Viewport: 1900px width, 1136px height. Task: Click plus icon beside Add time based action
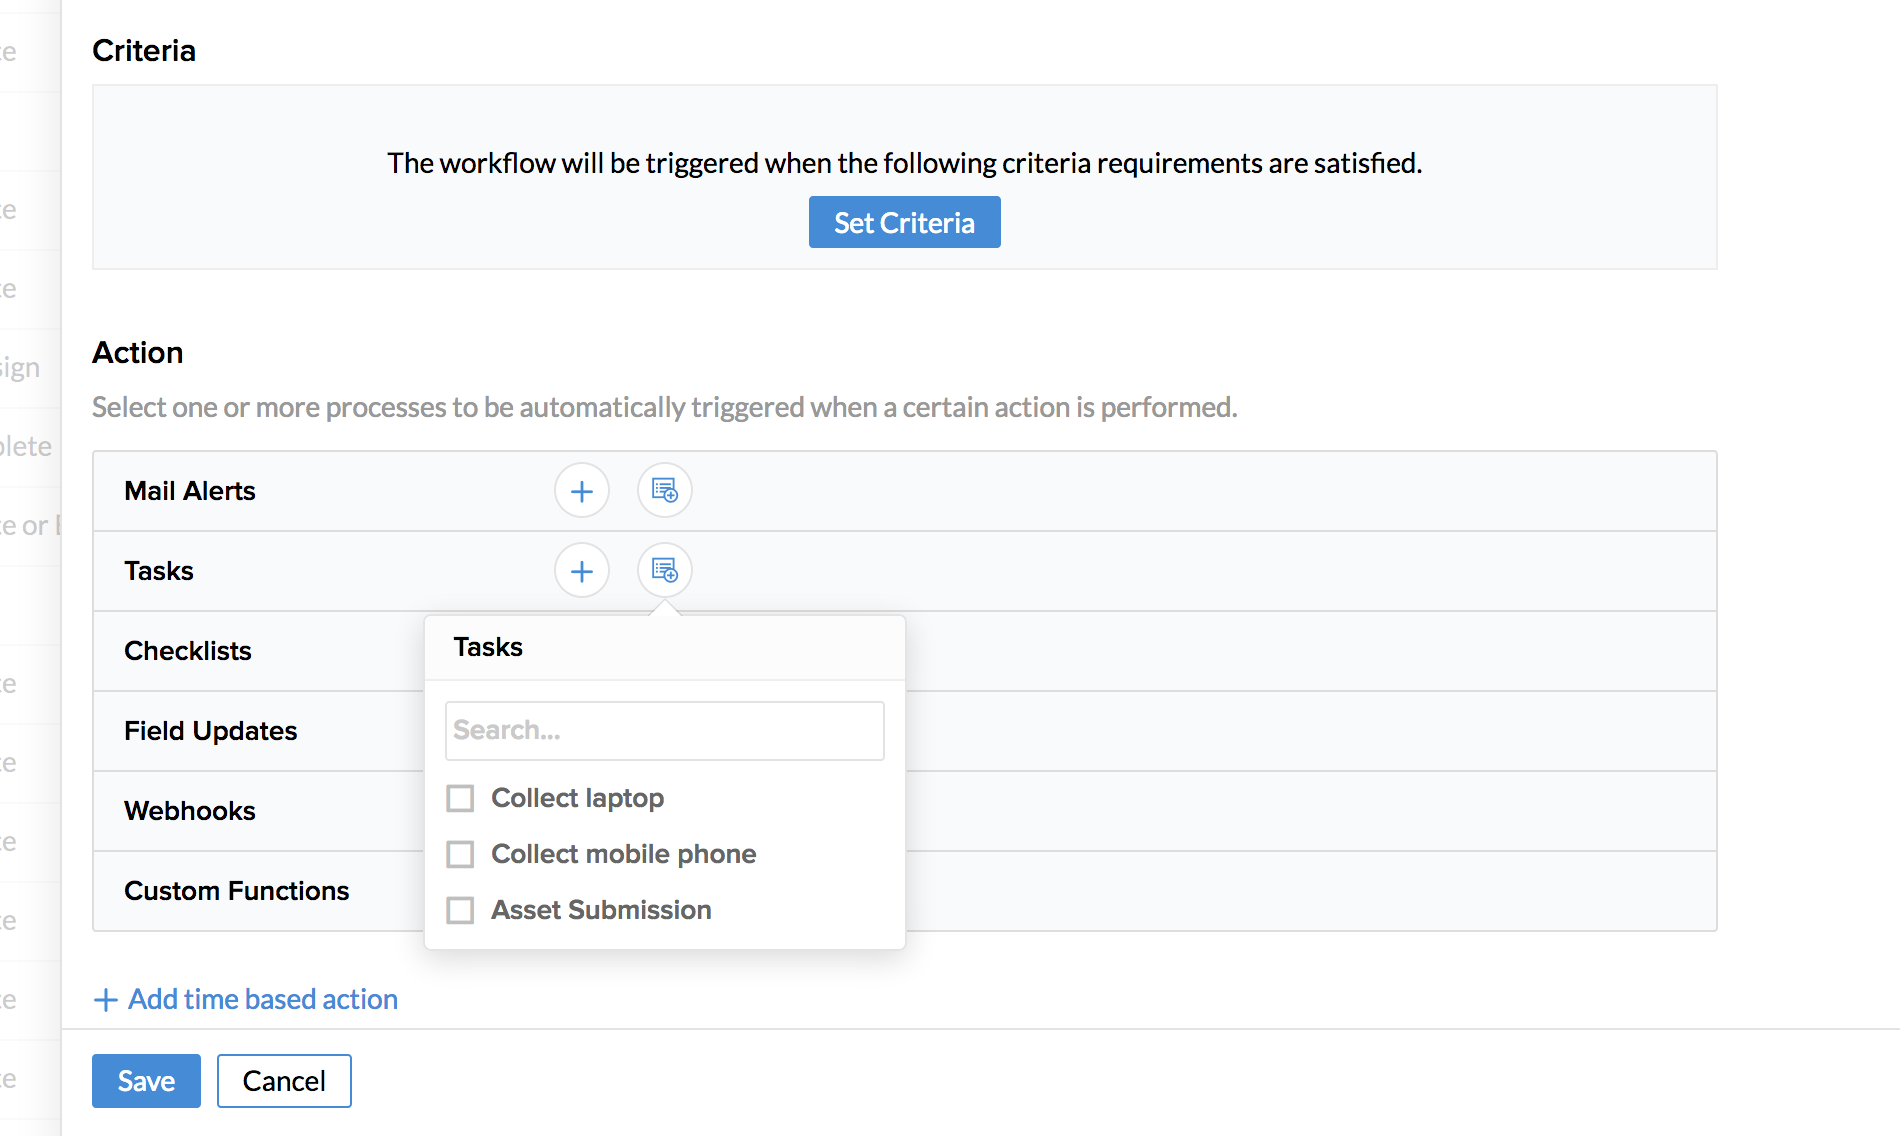coord(105,1000)
